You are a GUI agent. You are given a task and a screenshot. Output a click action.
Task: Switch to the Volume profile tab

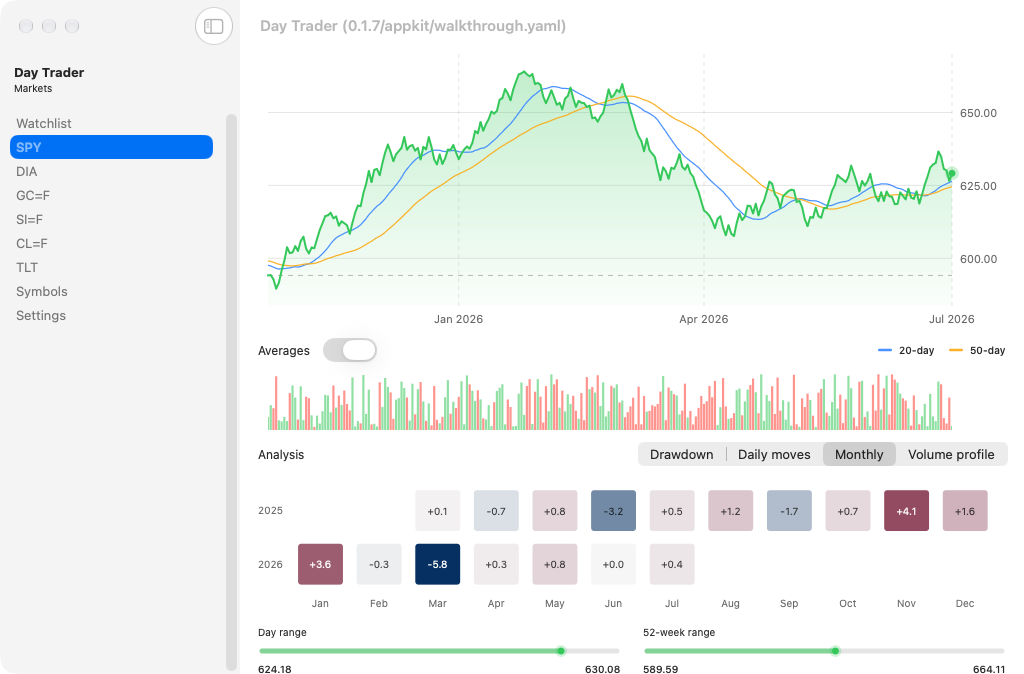point(951,455)
